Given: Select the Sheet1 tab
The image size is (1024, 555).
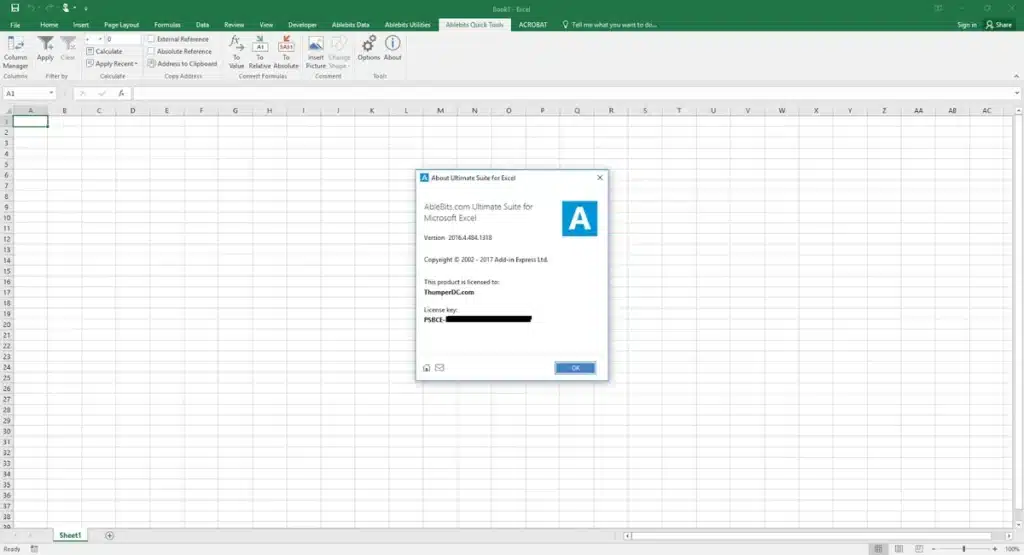Looking at the screenshot, I should click(x=70, y=535).
